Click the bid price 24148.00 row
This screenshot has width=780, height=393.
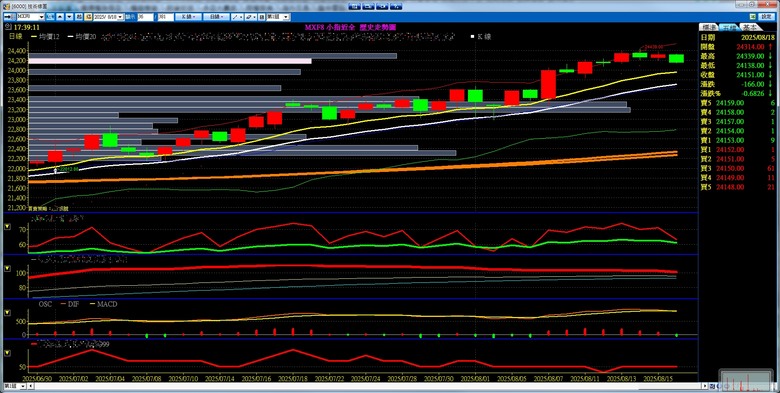click(x=738, y=187)
